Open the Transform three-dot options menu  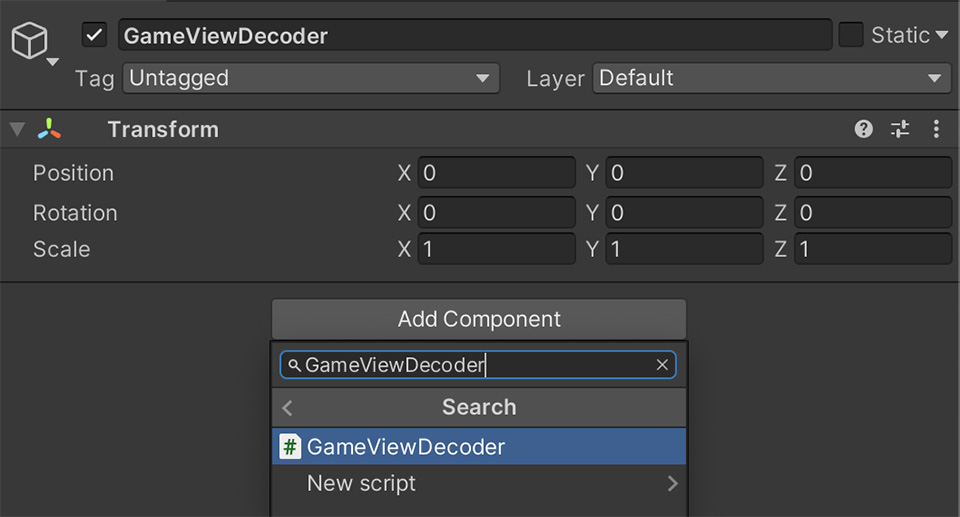(936, 129)
